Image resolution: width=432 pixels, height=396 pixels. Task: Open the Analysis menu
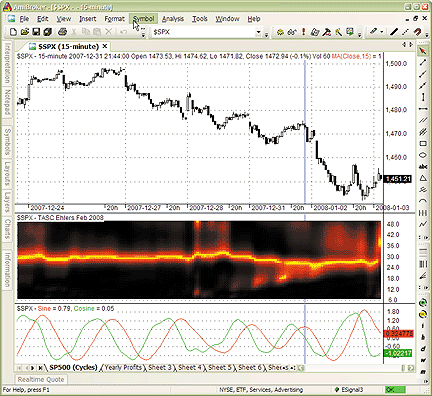173,19
